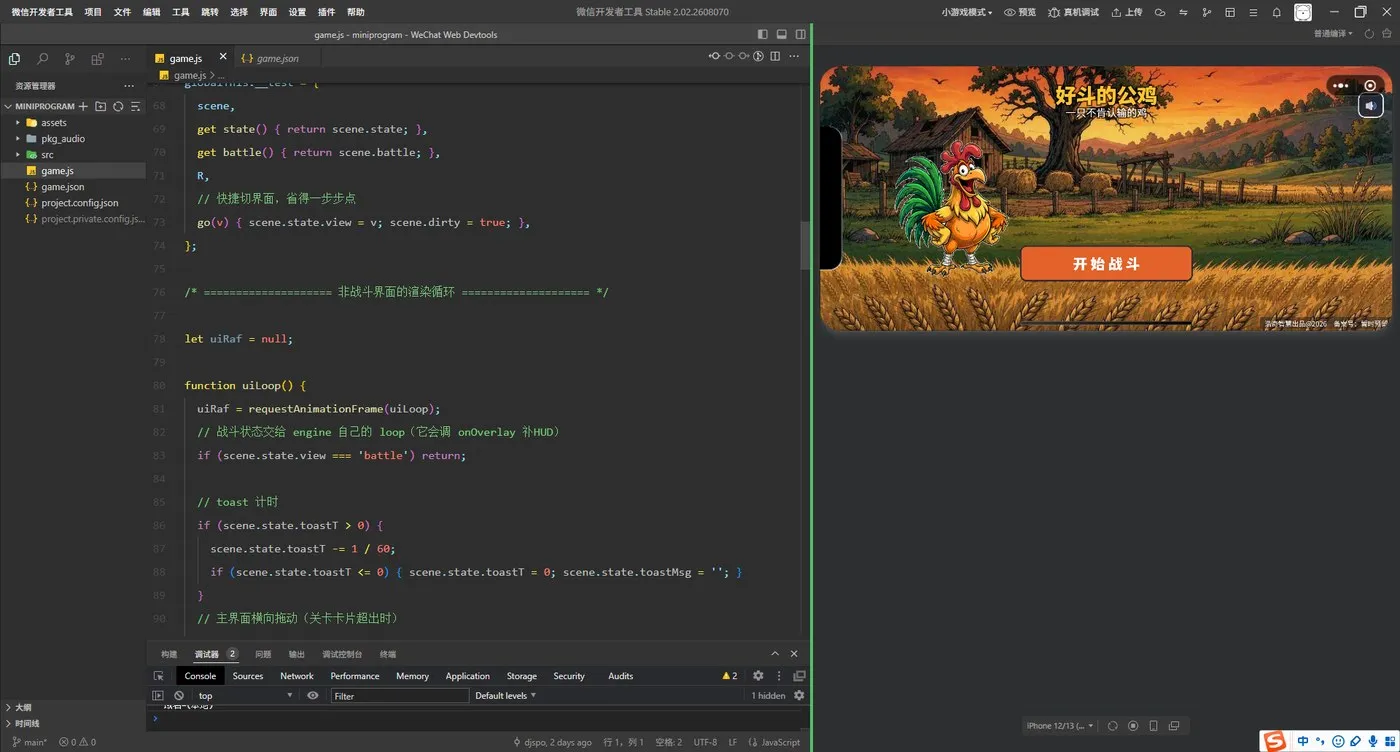Click the 预览 preview button
The height and width of the screenshot is (752, 1400).
[x=1020, y=12]
